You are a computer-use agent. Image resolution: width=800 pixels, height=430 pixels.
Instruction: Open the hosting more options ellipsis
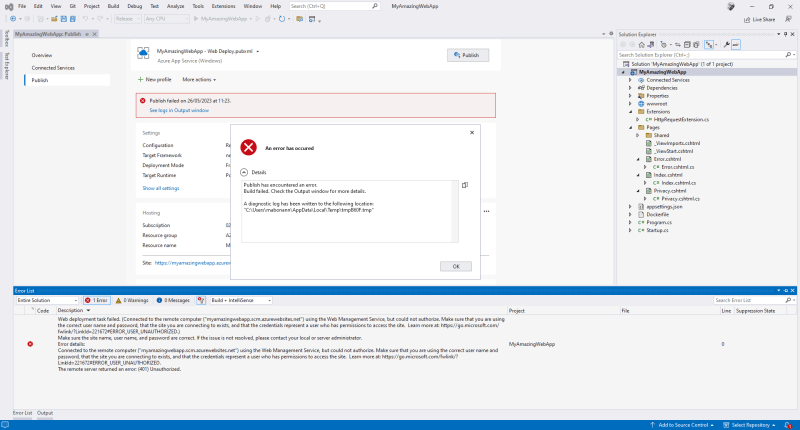click(x=486, y=211)
